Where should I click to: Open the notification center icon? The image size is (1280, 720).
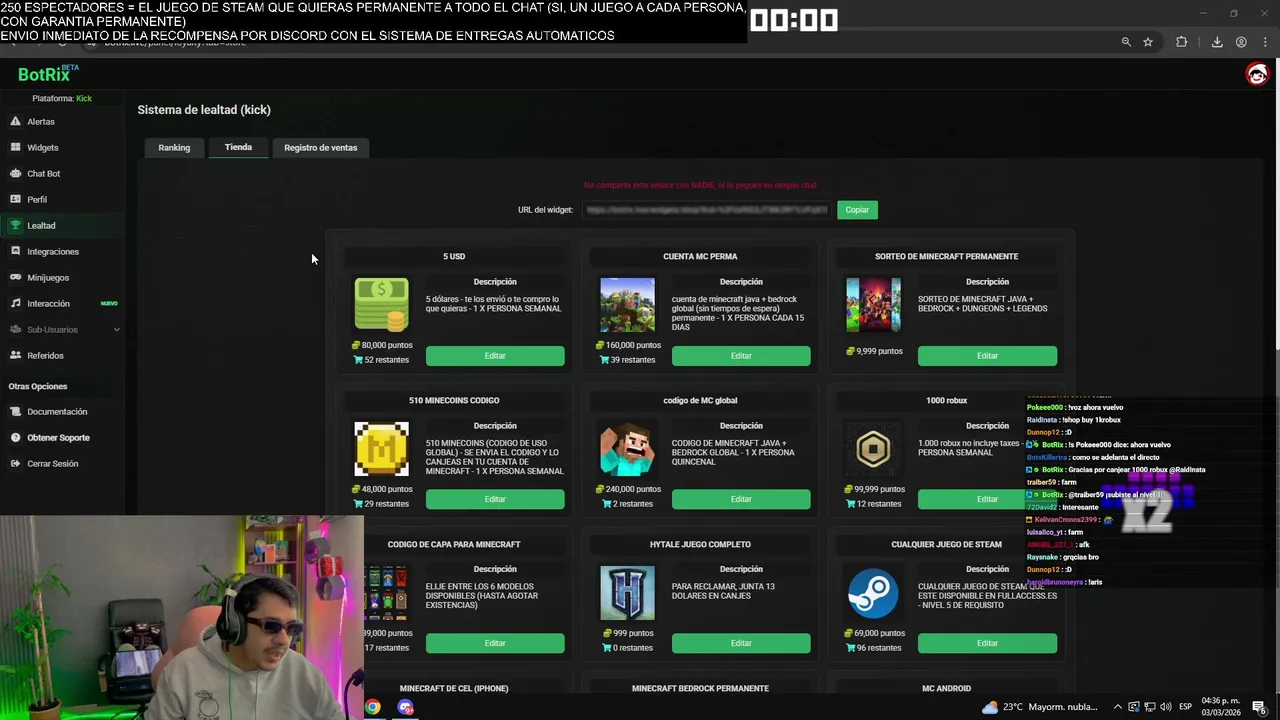click(1259, 707)
